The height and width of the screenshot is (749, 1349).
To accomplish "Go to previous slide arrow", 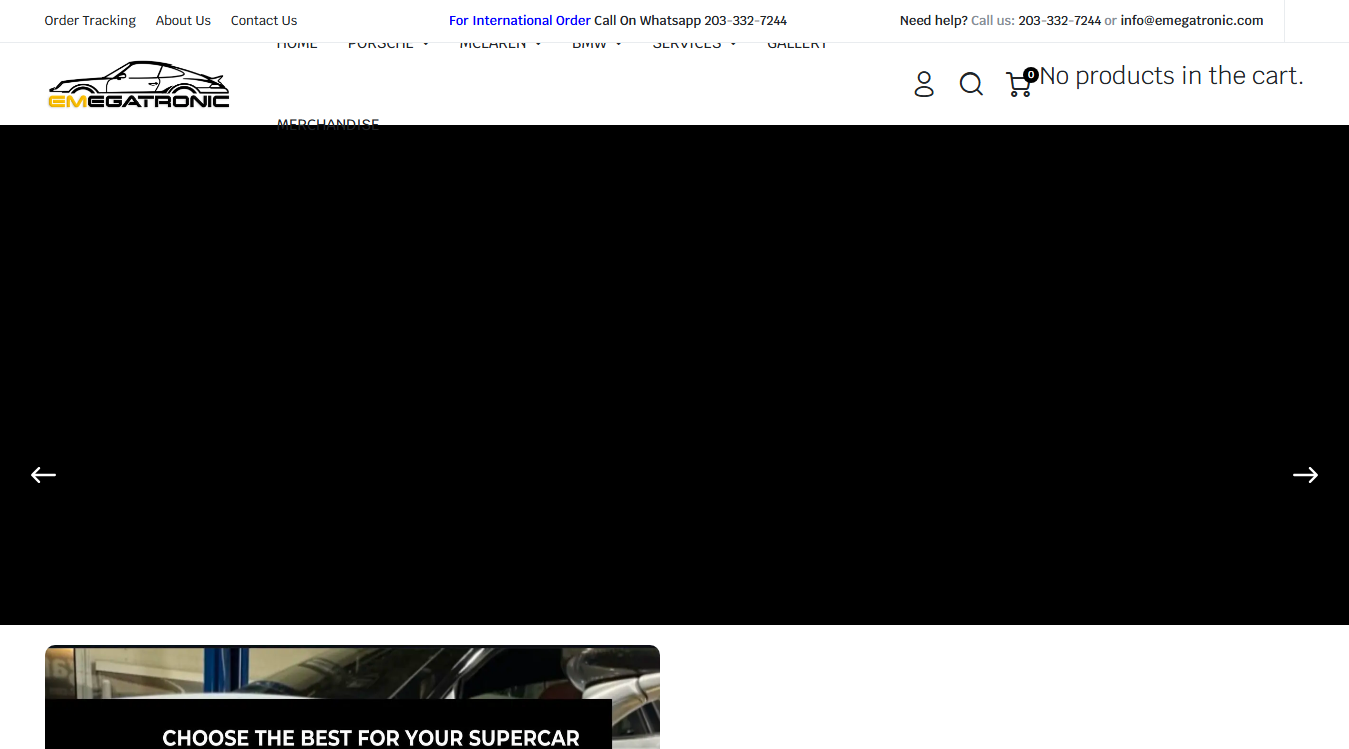I will (43, 475).
